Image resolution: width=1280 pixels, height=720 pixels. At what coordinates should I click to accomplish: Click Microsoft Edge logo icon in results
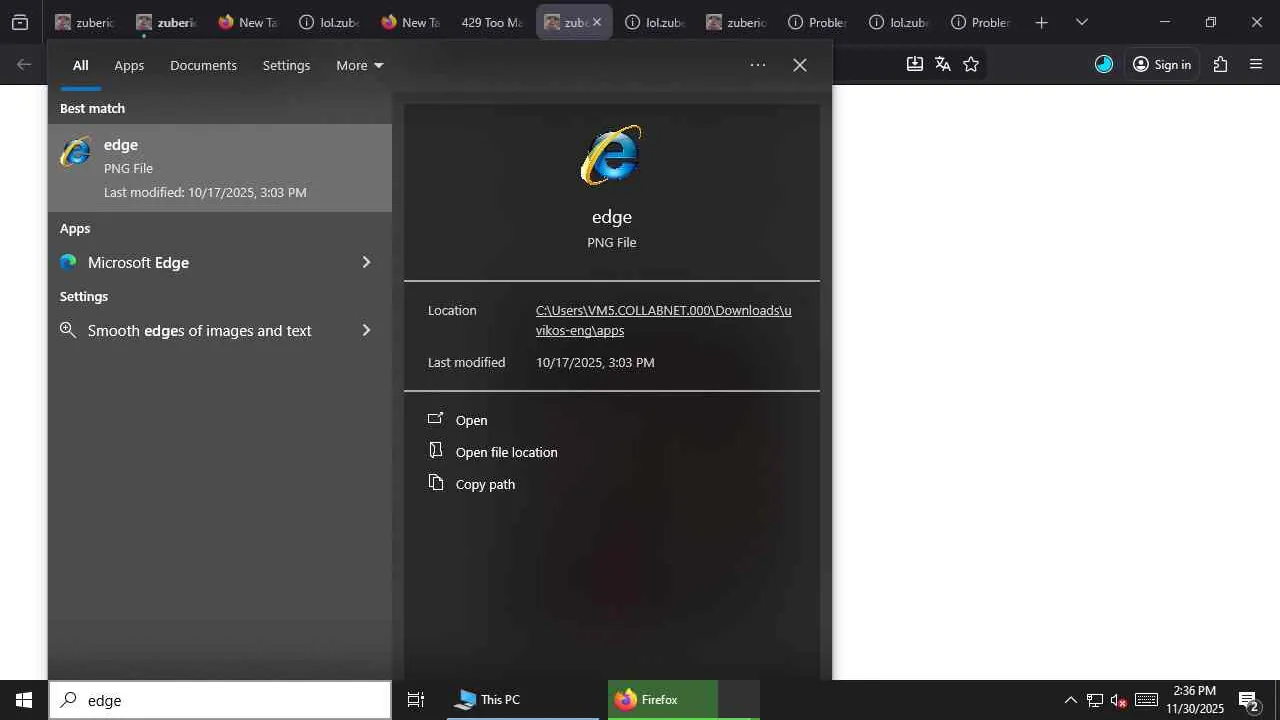(x=68, y=262)
